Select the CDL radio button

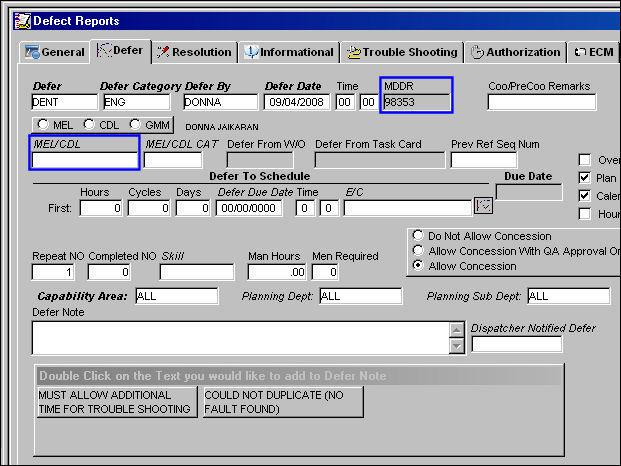tap(89, 124)
